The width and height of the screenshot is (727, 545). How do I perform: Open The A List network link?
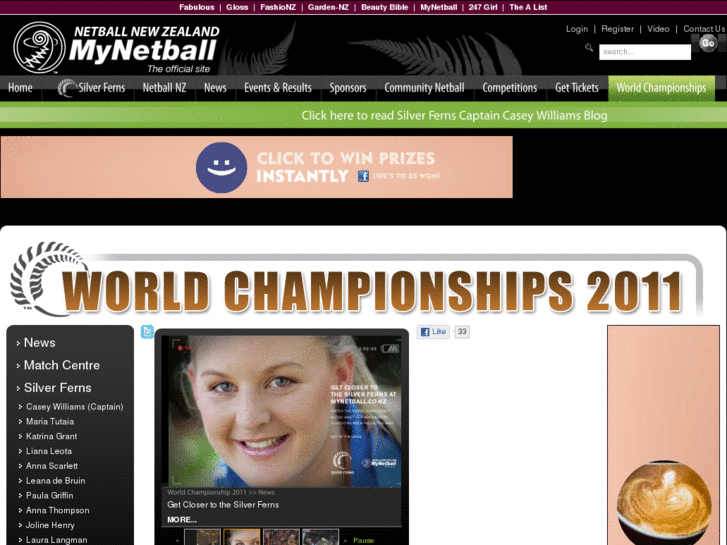click(528, 7)
